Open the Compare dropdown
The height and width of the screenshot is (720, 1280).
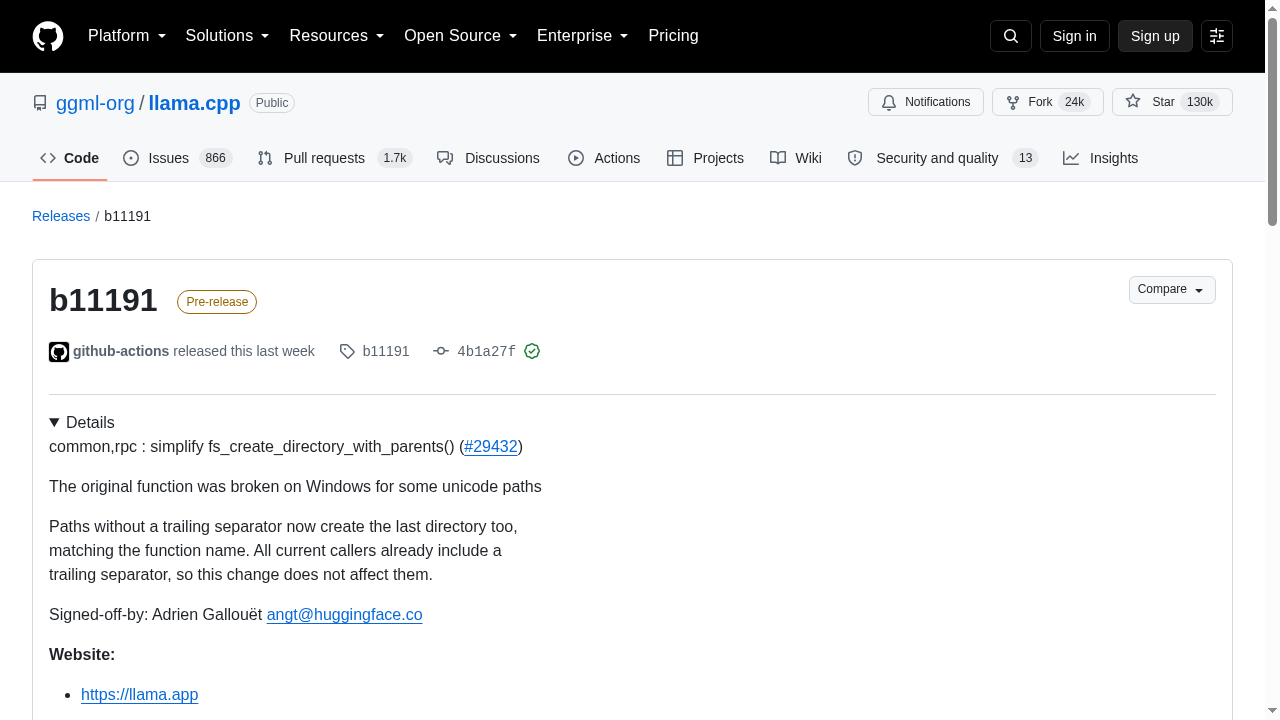coord(1172,290)
